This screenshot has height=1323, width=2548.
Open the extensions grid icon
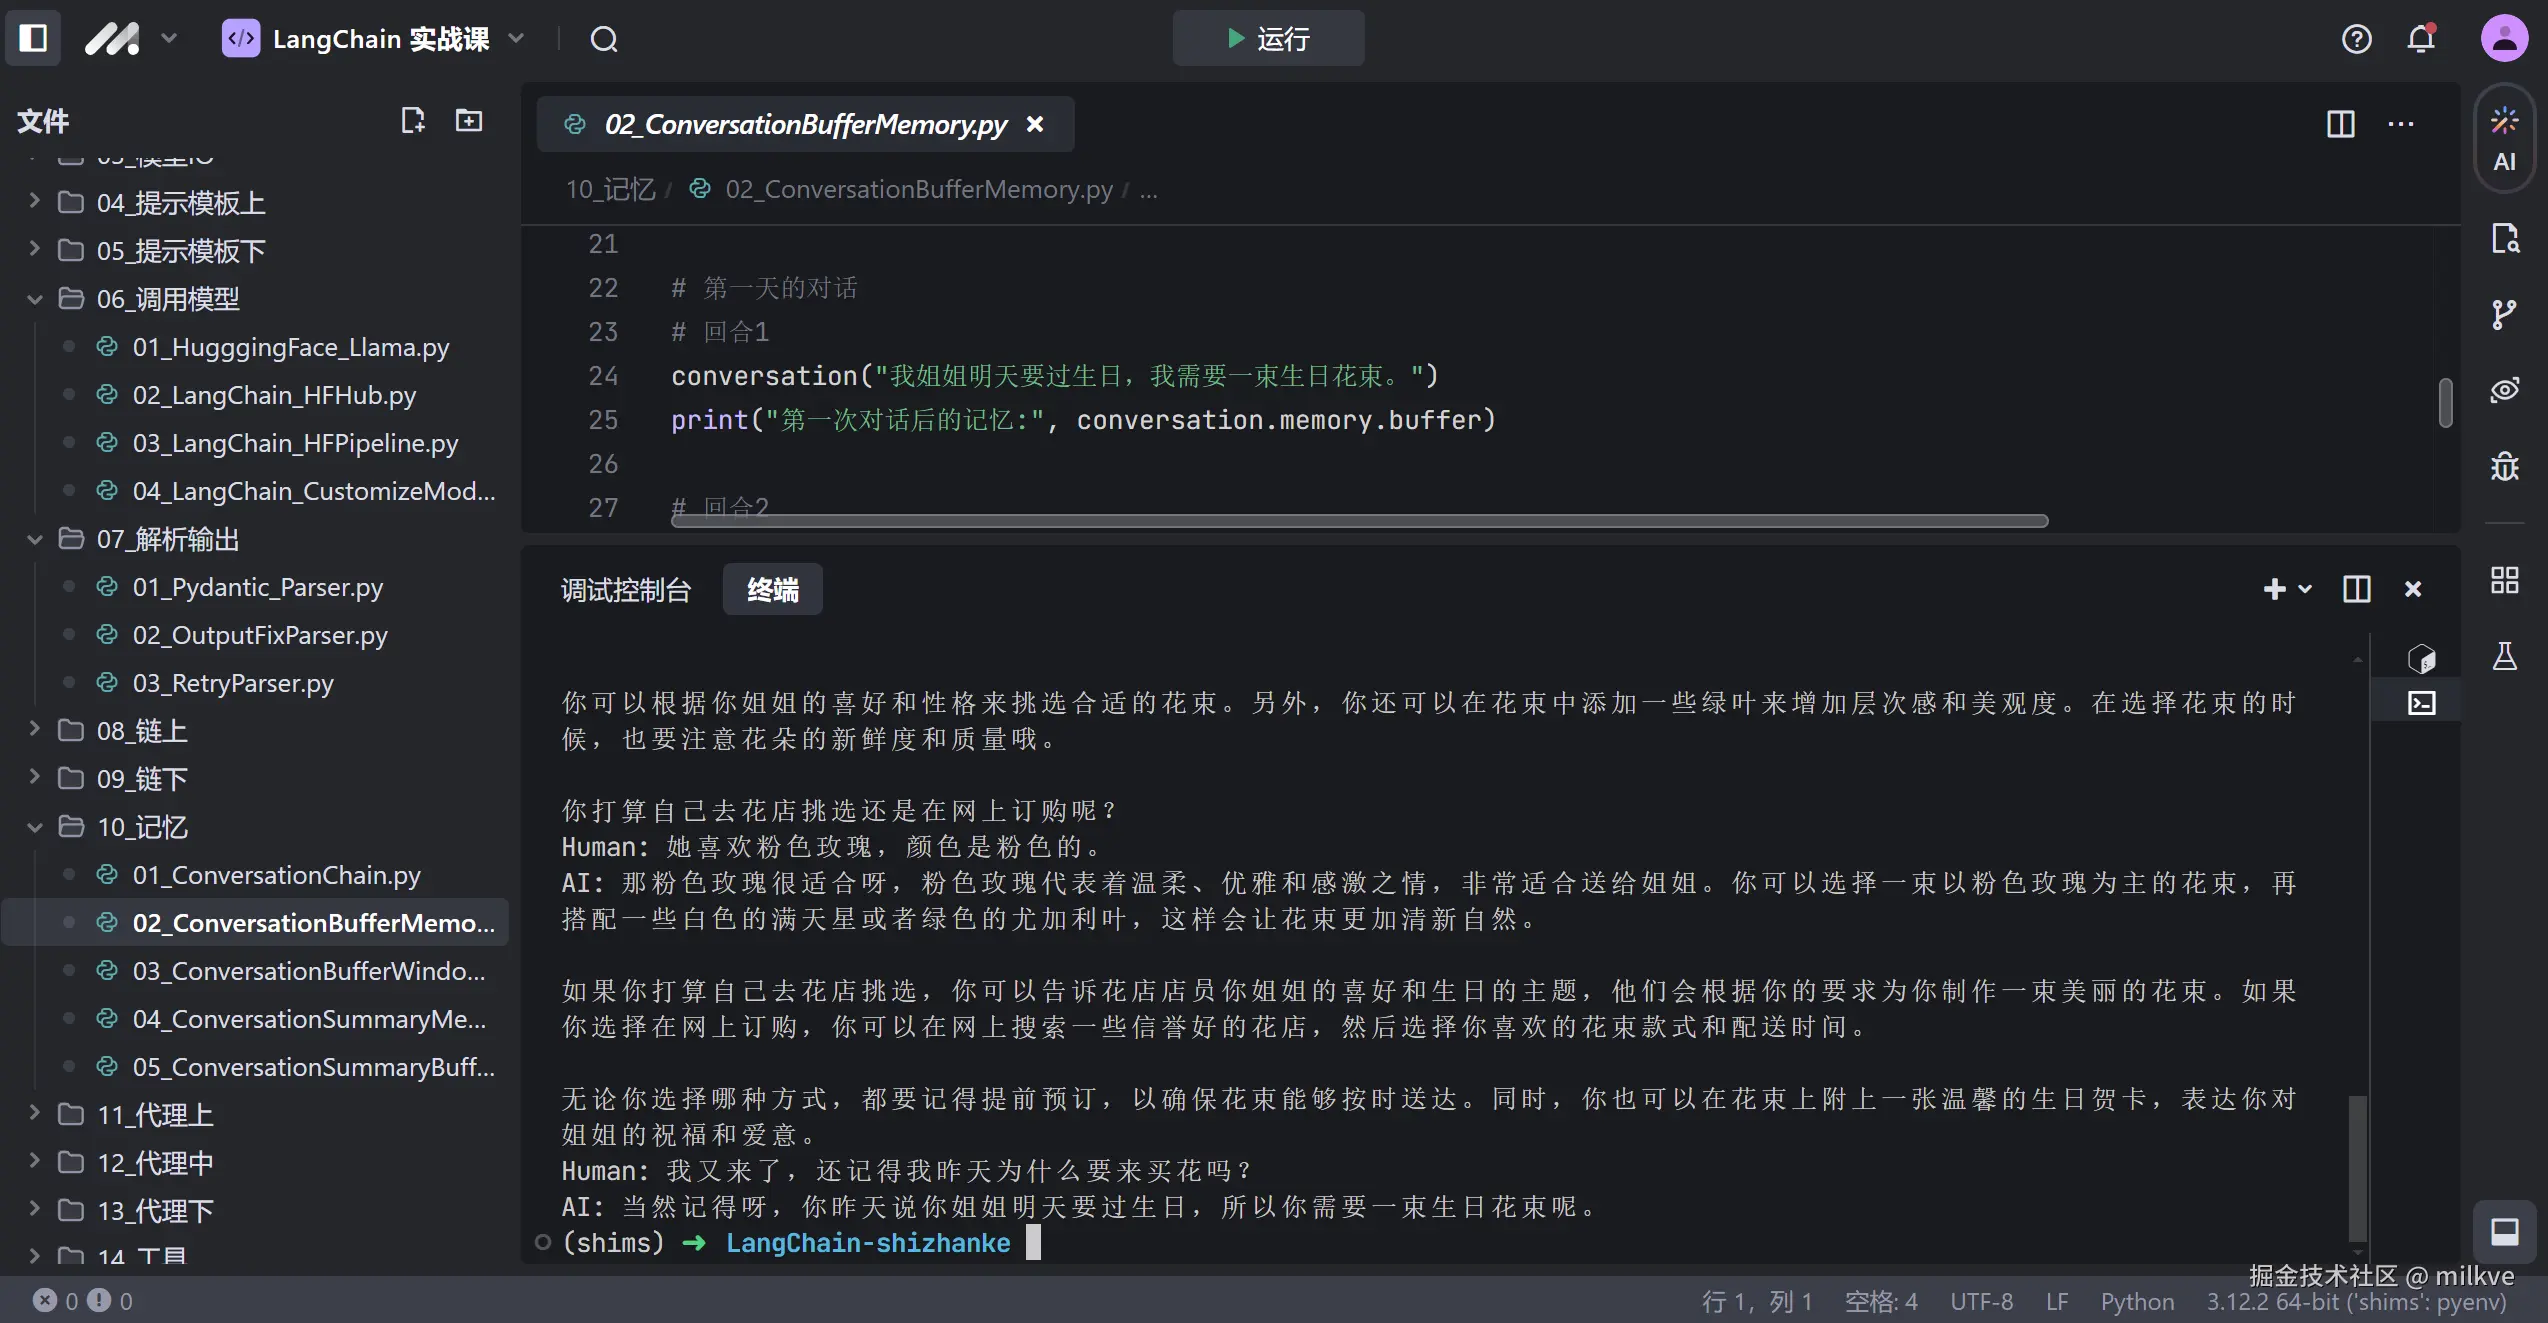[2504, 579]
